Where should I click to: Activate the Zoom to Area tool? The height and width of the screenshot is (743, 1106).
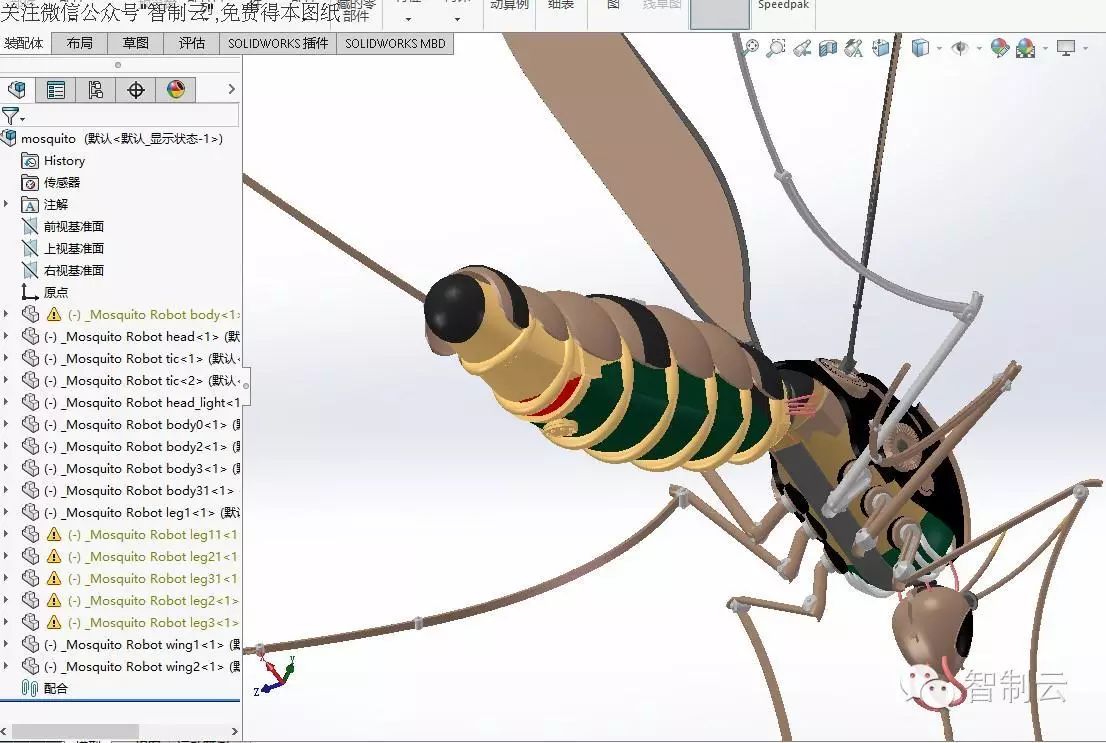(x=776, y=47)
